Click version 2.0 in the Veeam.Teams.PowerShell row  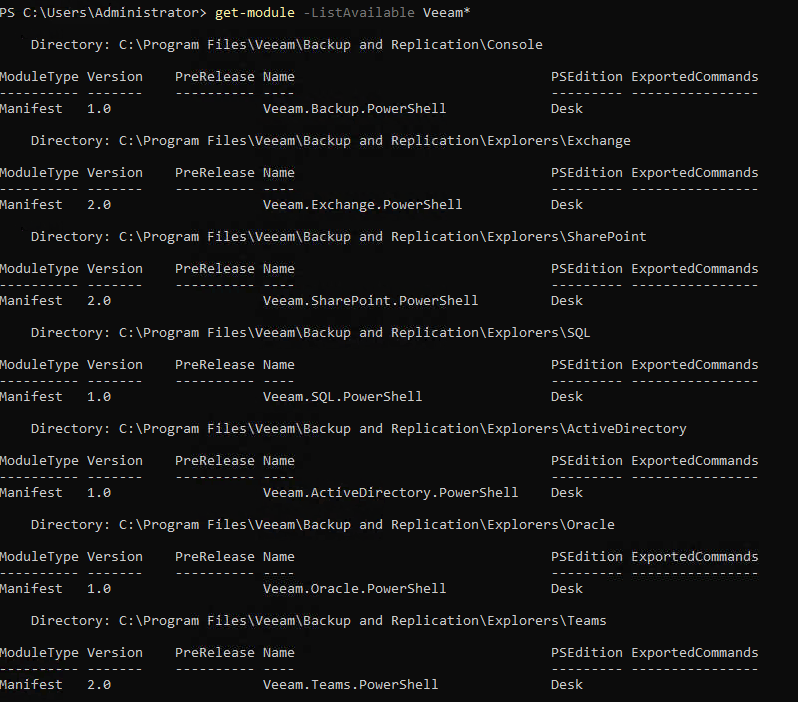tap(99, 685)
